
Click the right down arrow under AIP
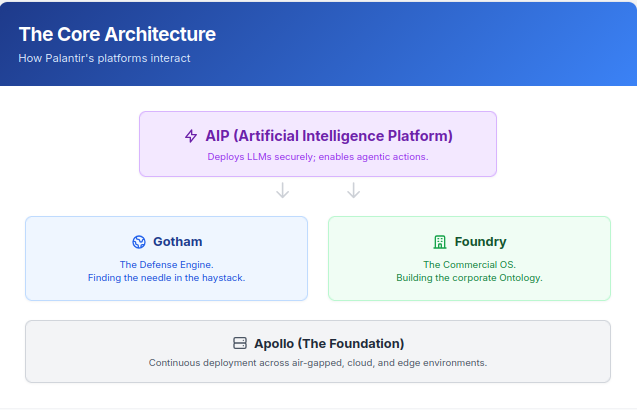tap(353, 190)
